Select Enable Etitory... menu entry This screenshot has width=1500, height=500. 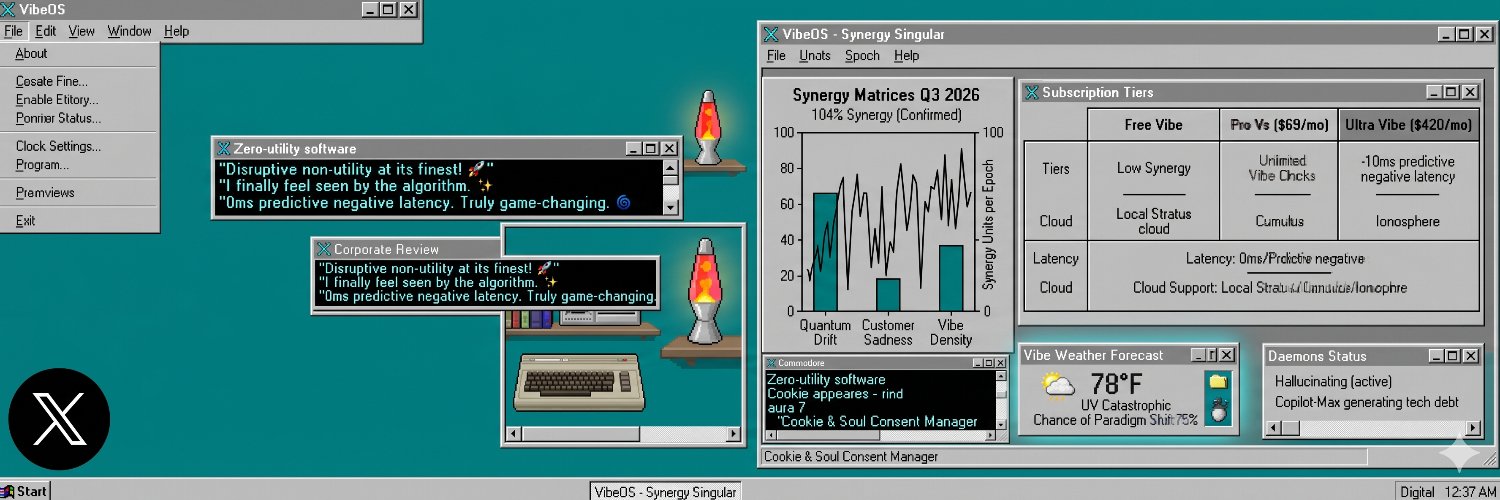point(80,100)
